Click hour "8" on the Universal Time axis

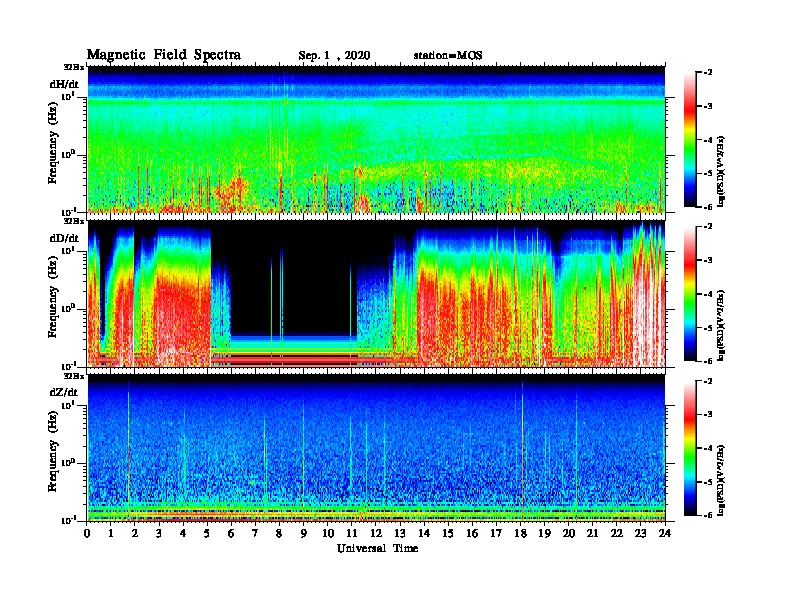279,533
